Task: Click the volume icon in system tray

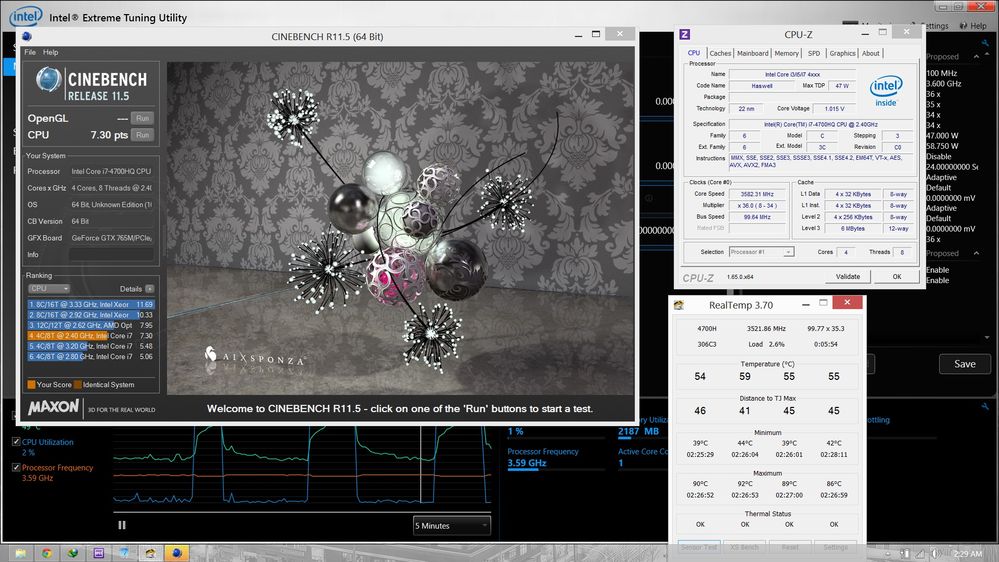Action: pos(935,554)
